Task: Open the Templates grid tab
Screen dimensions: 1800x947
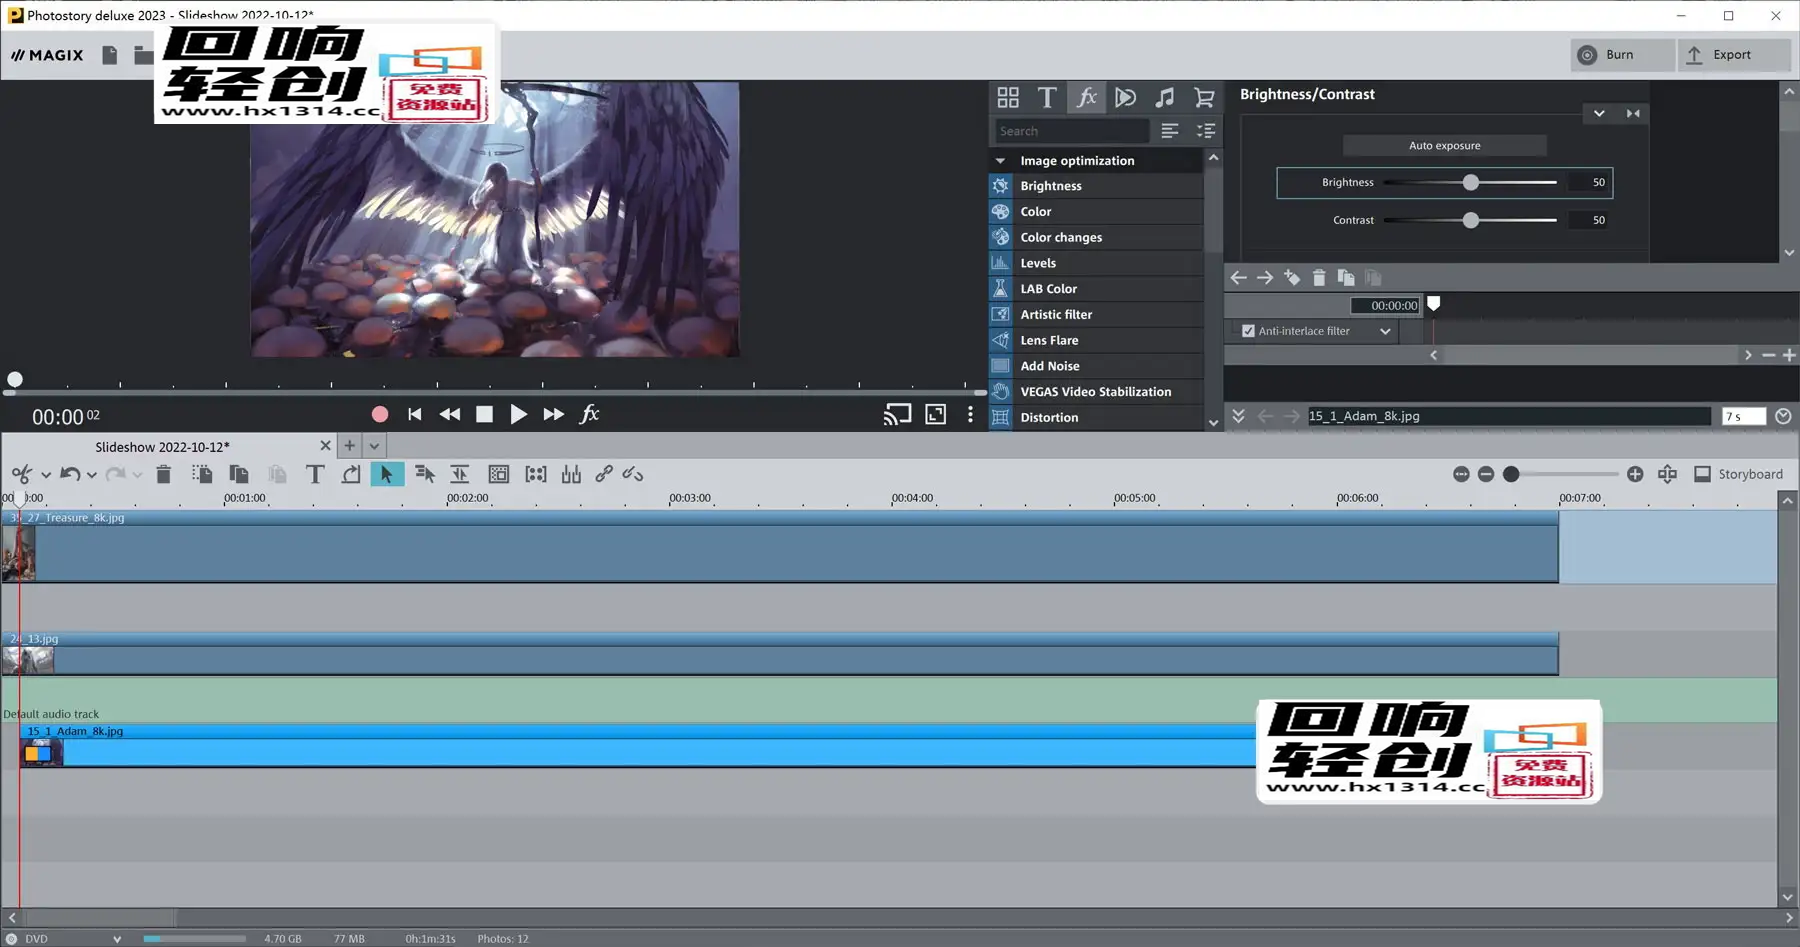Action: pyautogui.click(x=1008, y=97)
